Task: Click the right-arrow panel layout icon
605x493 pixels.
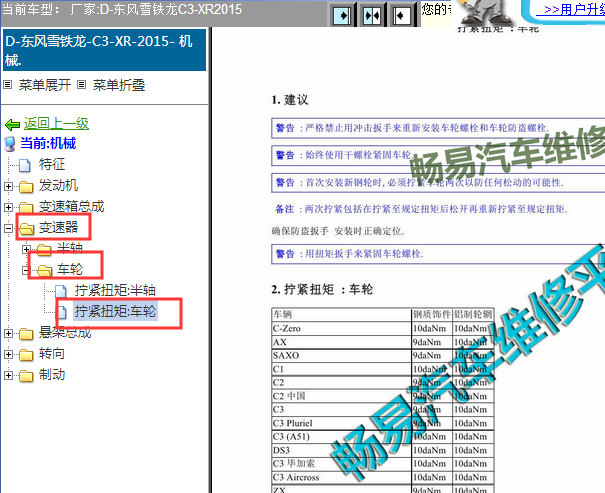Action: [x=342, y=15]
